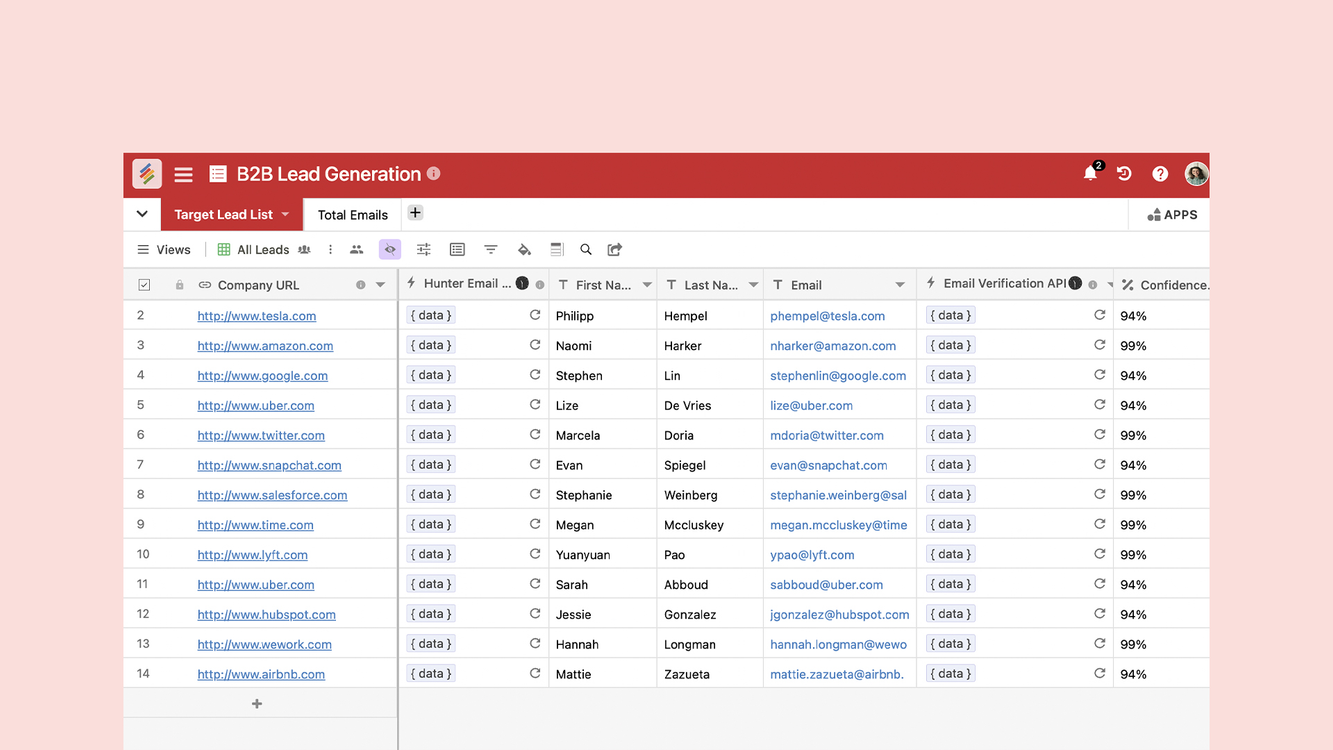Refresh Hunter Email data for tesla.com row
The width and height of the screenshot is (1333, 750).
(x=535, y=315)
